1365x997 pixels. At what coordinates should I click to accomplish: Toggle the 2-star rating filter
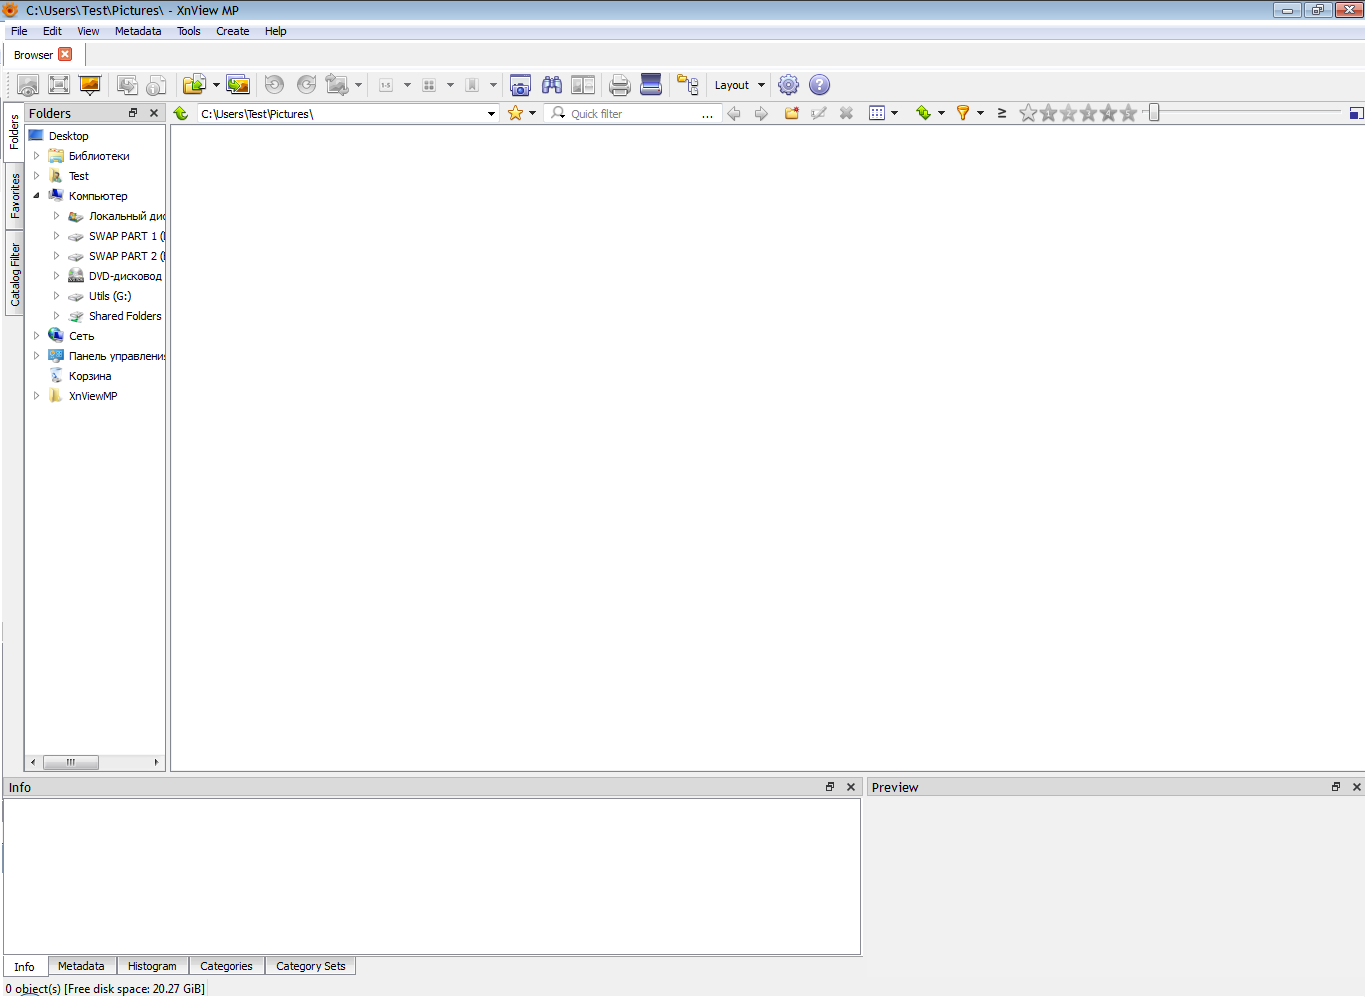click(1068, 113)
